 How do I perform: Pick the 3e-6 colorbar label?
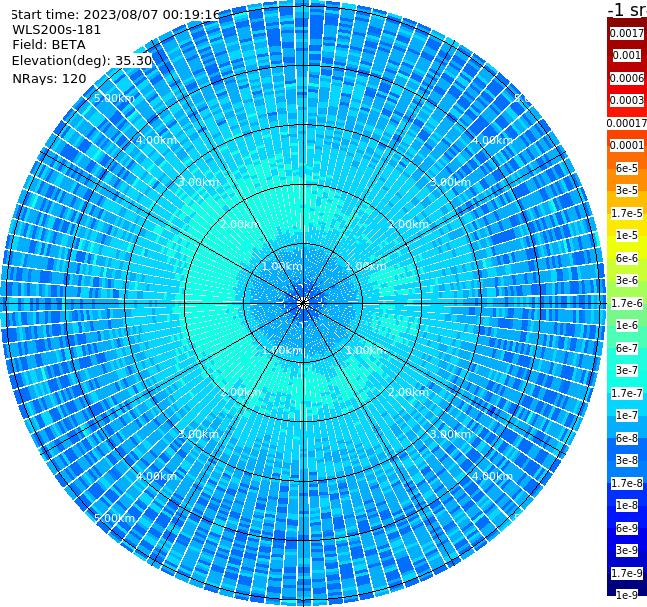point(627,280)
